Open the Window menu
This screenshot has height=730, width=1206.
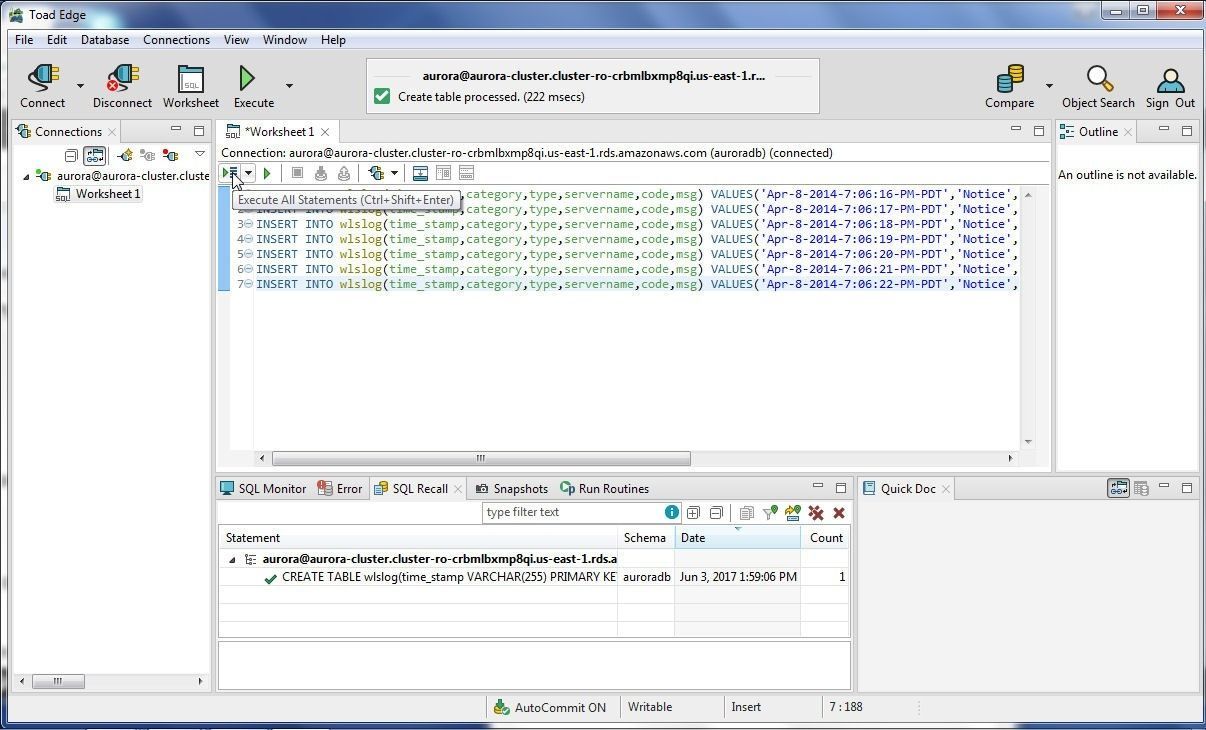click(x=285, y=40)
